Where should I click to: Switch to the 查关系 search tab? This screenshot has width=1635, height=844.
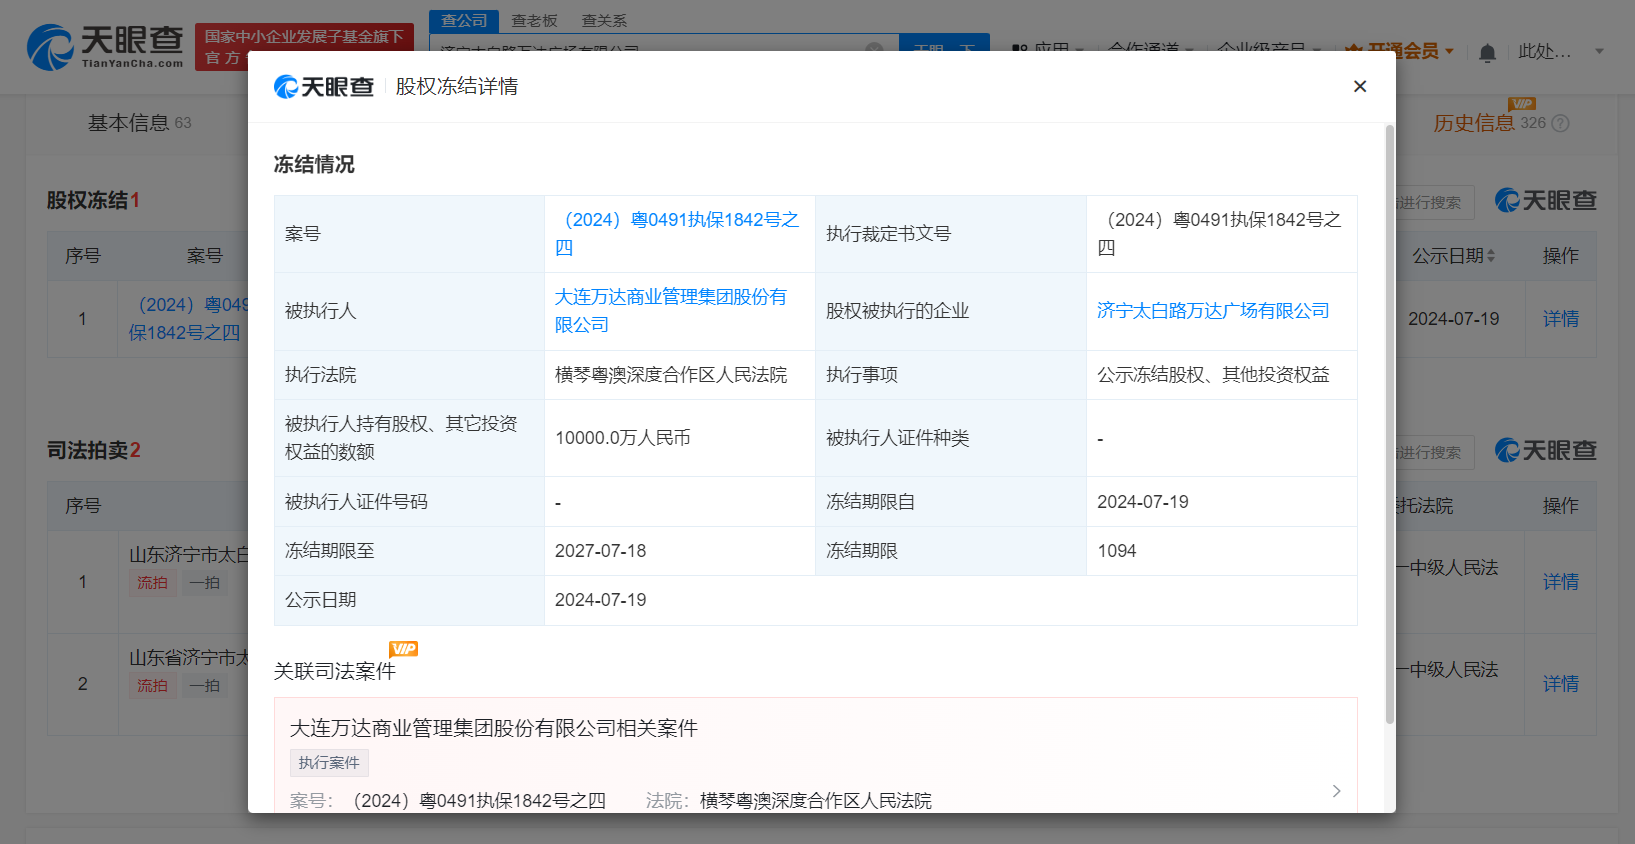pos(604,21)
